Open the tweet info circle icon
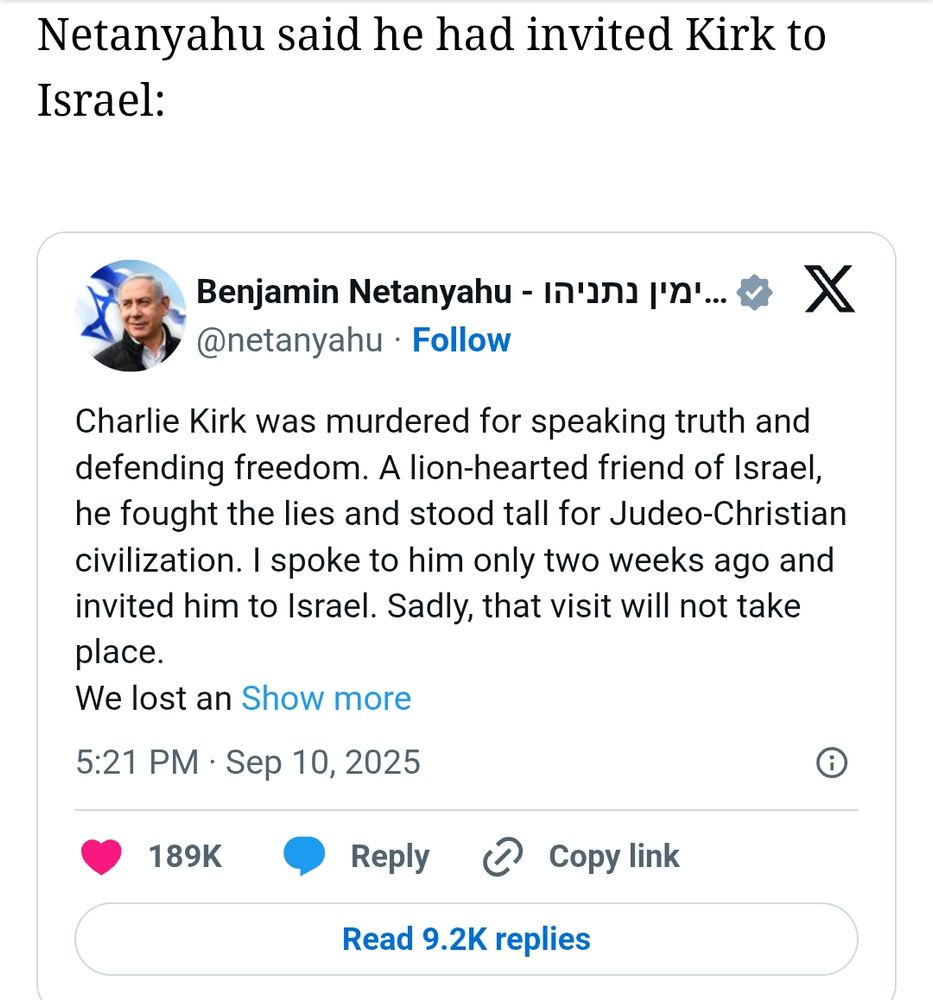 click(832, 763)
